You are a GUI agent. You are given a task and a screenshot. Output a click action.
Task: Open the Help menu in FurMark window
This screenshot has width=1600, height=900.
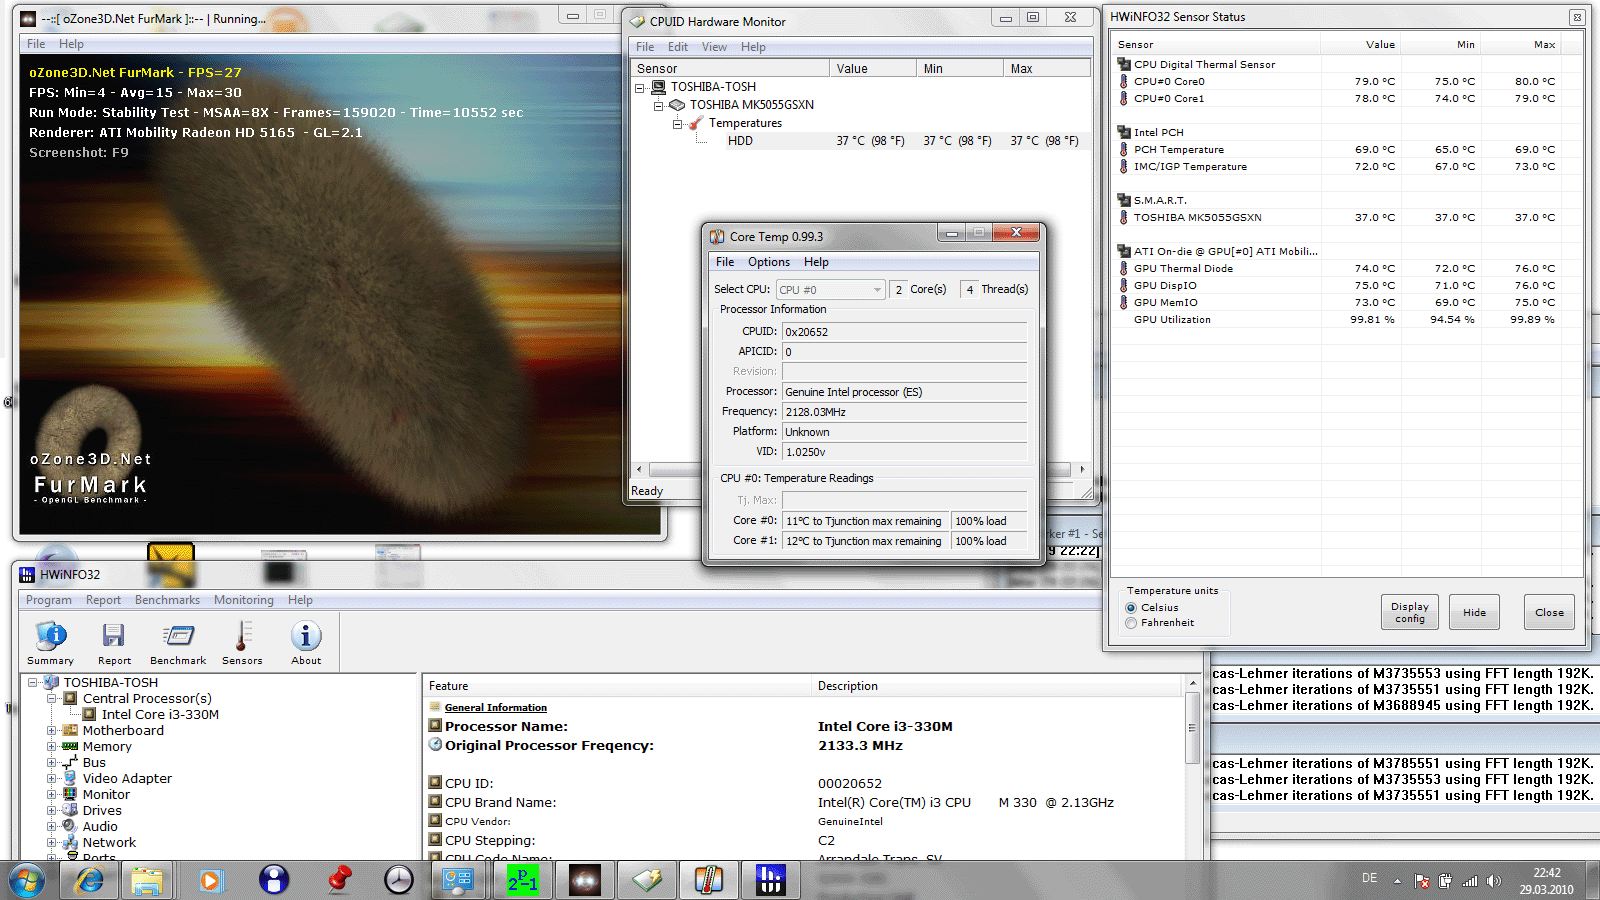71,44
